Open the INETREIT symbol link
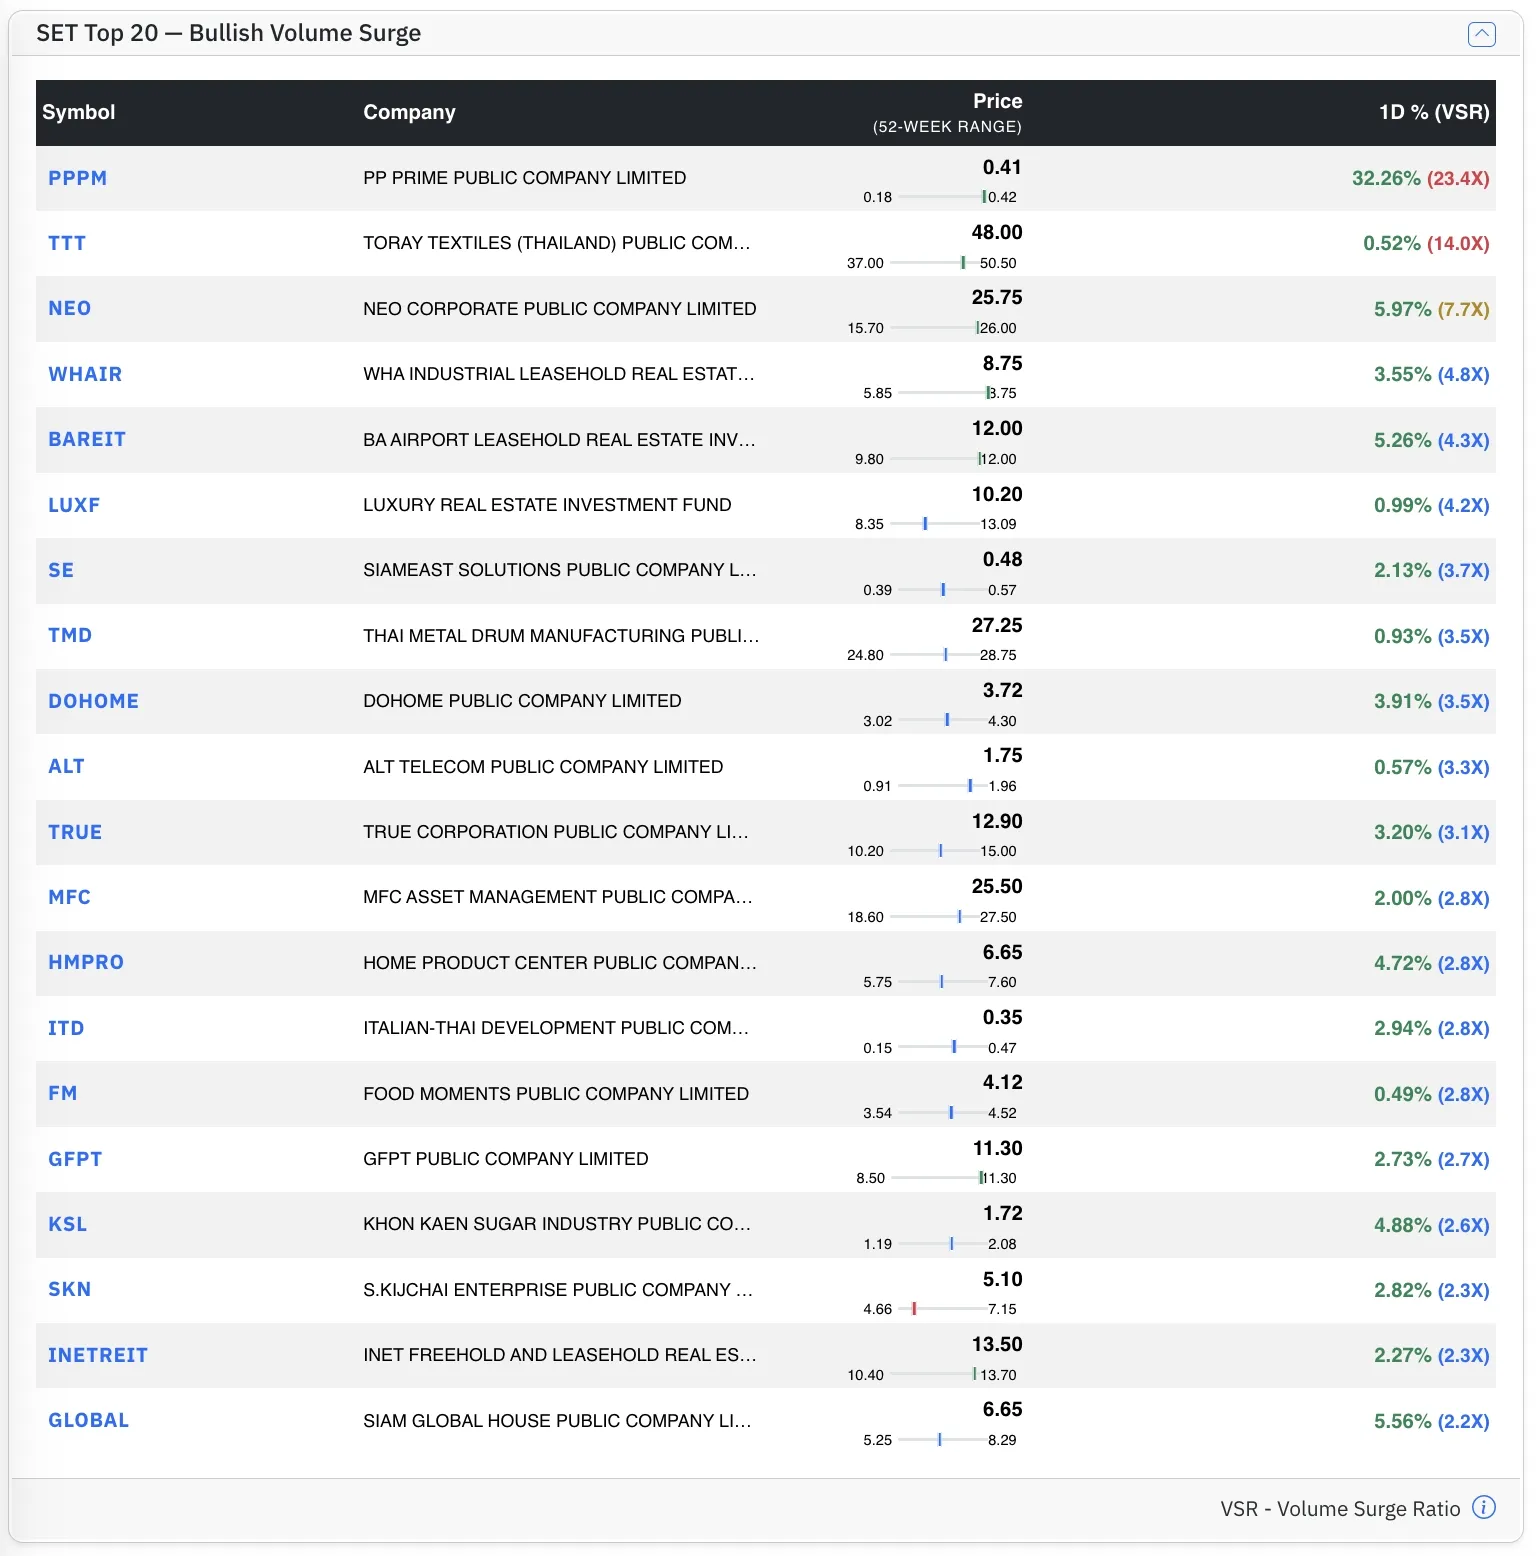The image size is (1536, 1556). point(98,1355)
